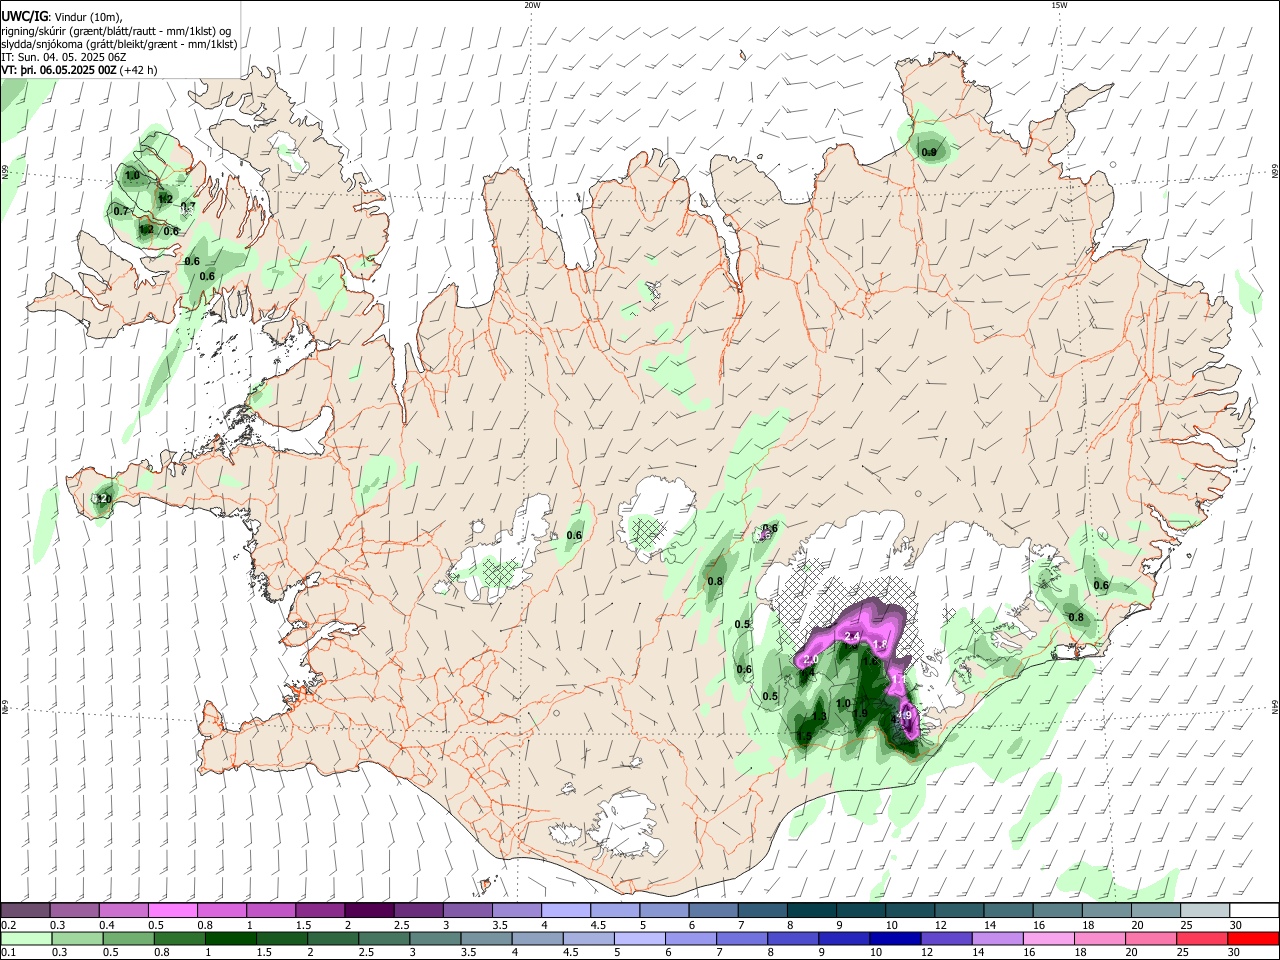
Task: Pick the darkest purple swatch labeled 2 in upper row
Action: point(369,911)
